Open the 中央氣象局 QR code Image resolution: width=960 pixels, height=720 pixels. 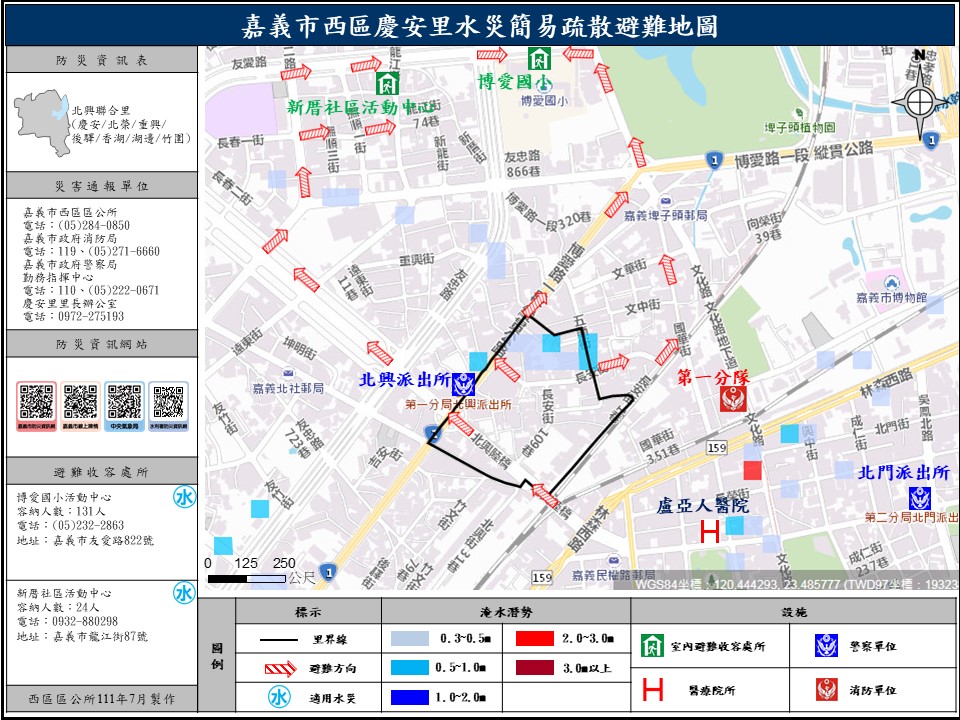pyautogui.click(x=124, y=402)
